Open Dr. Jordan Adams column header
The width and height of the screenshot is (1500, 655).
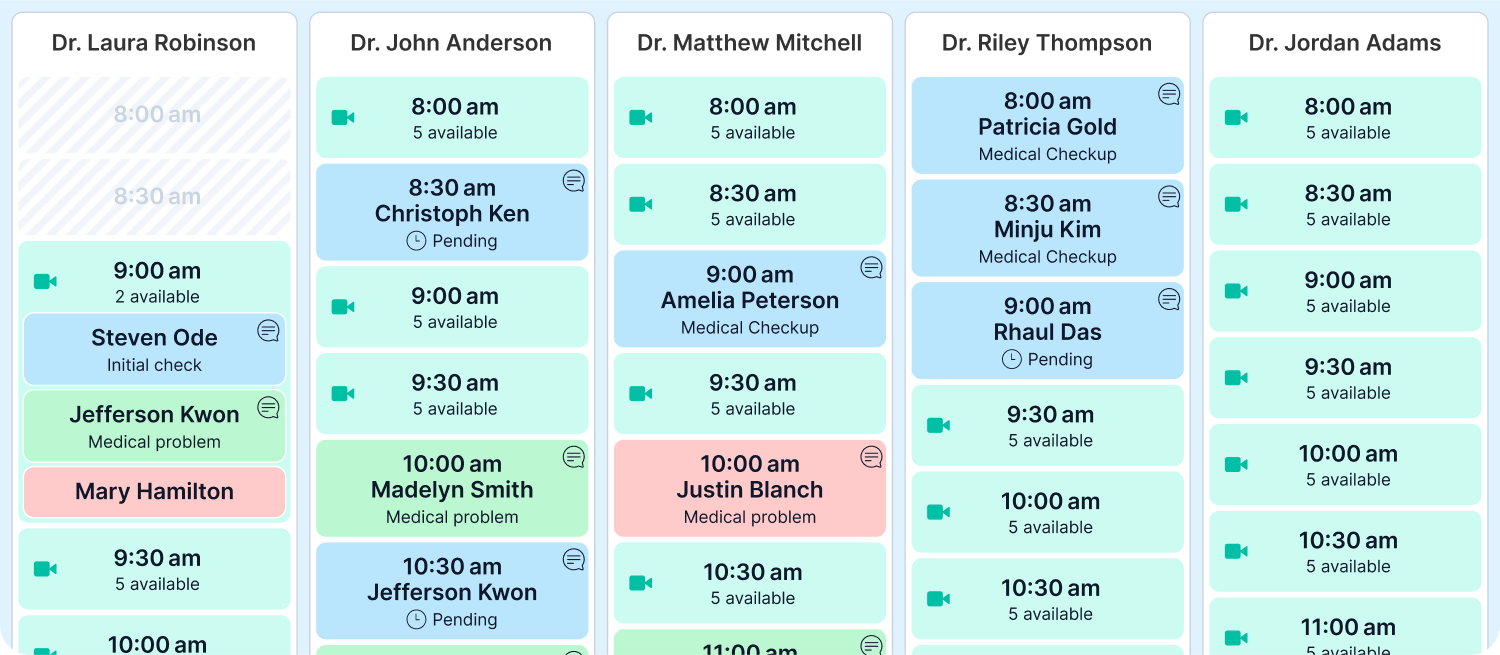click(1345, 43)
